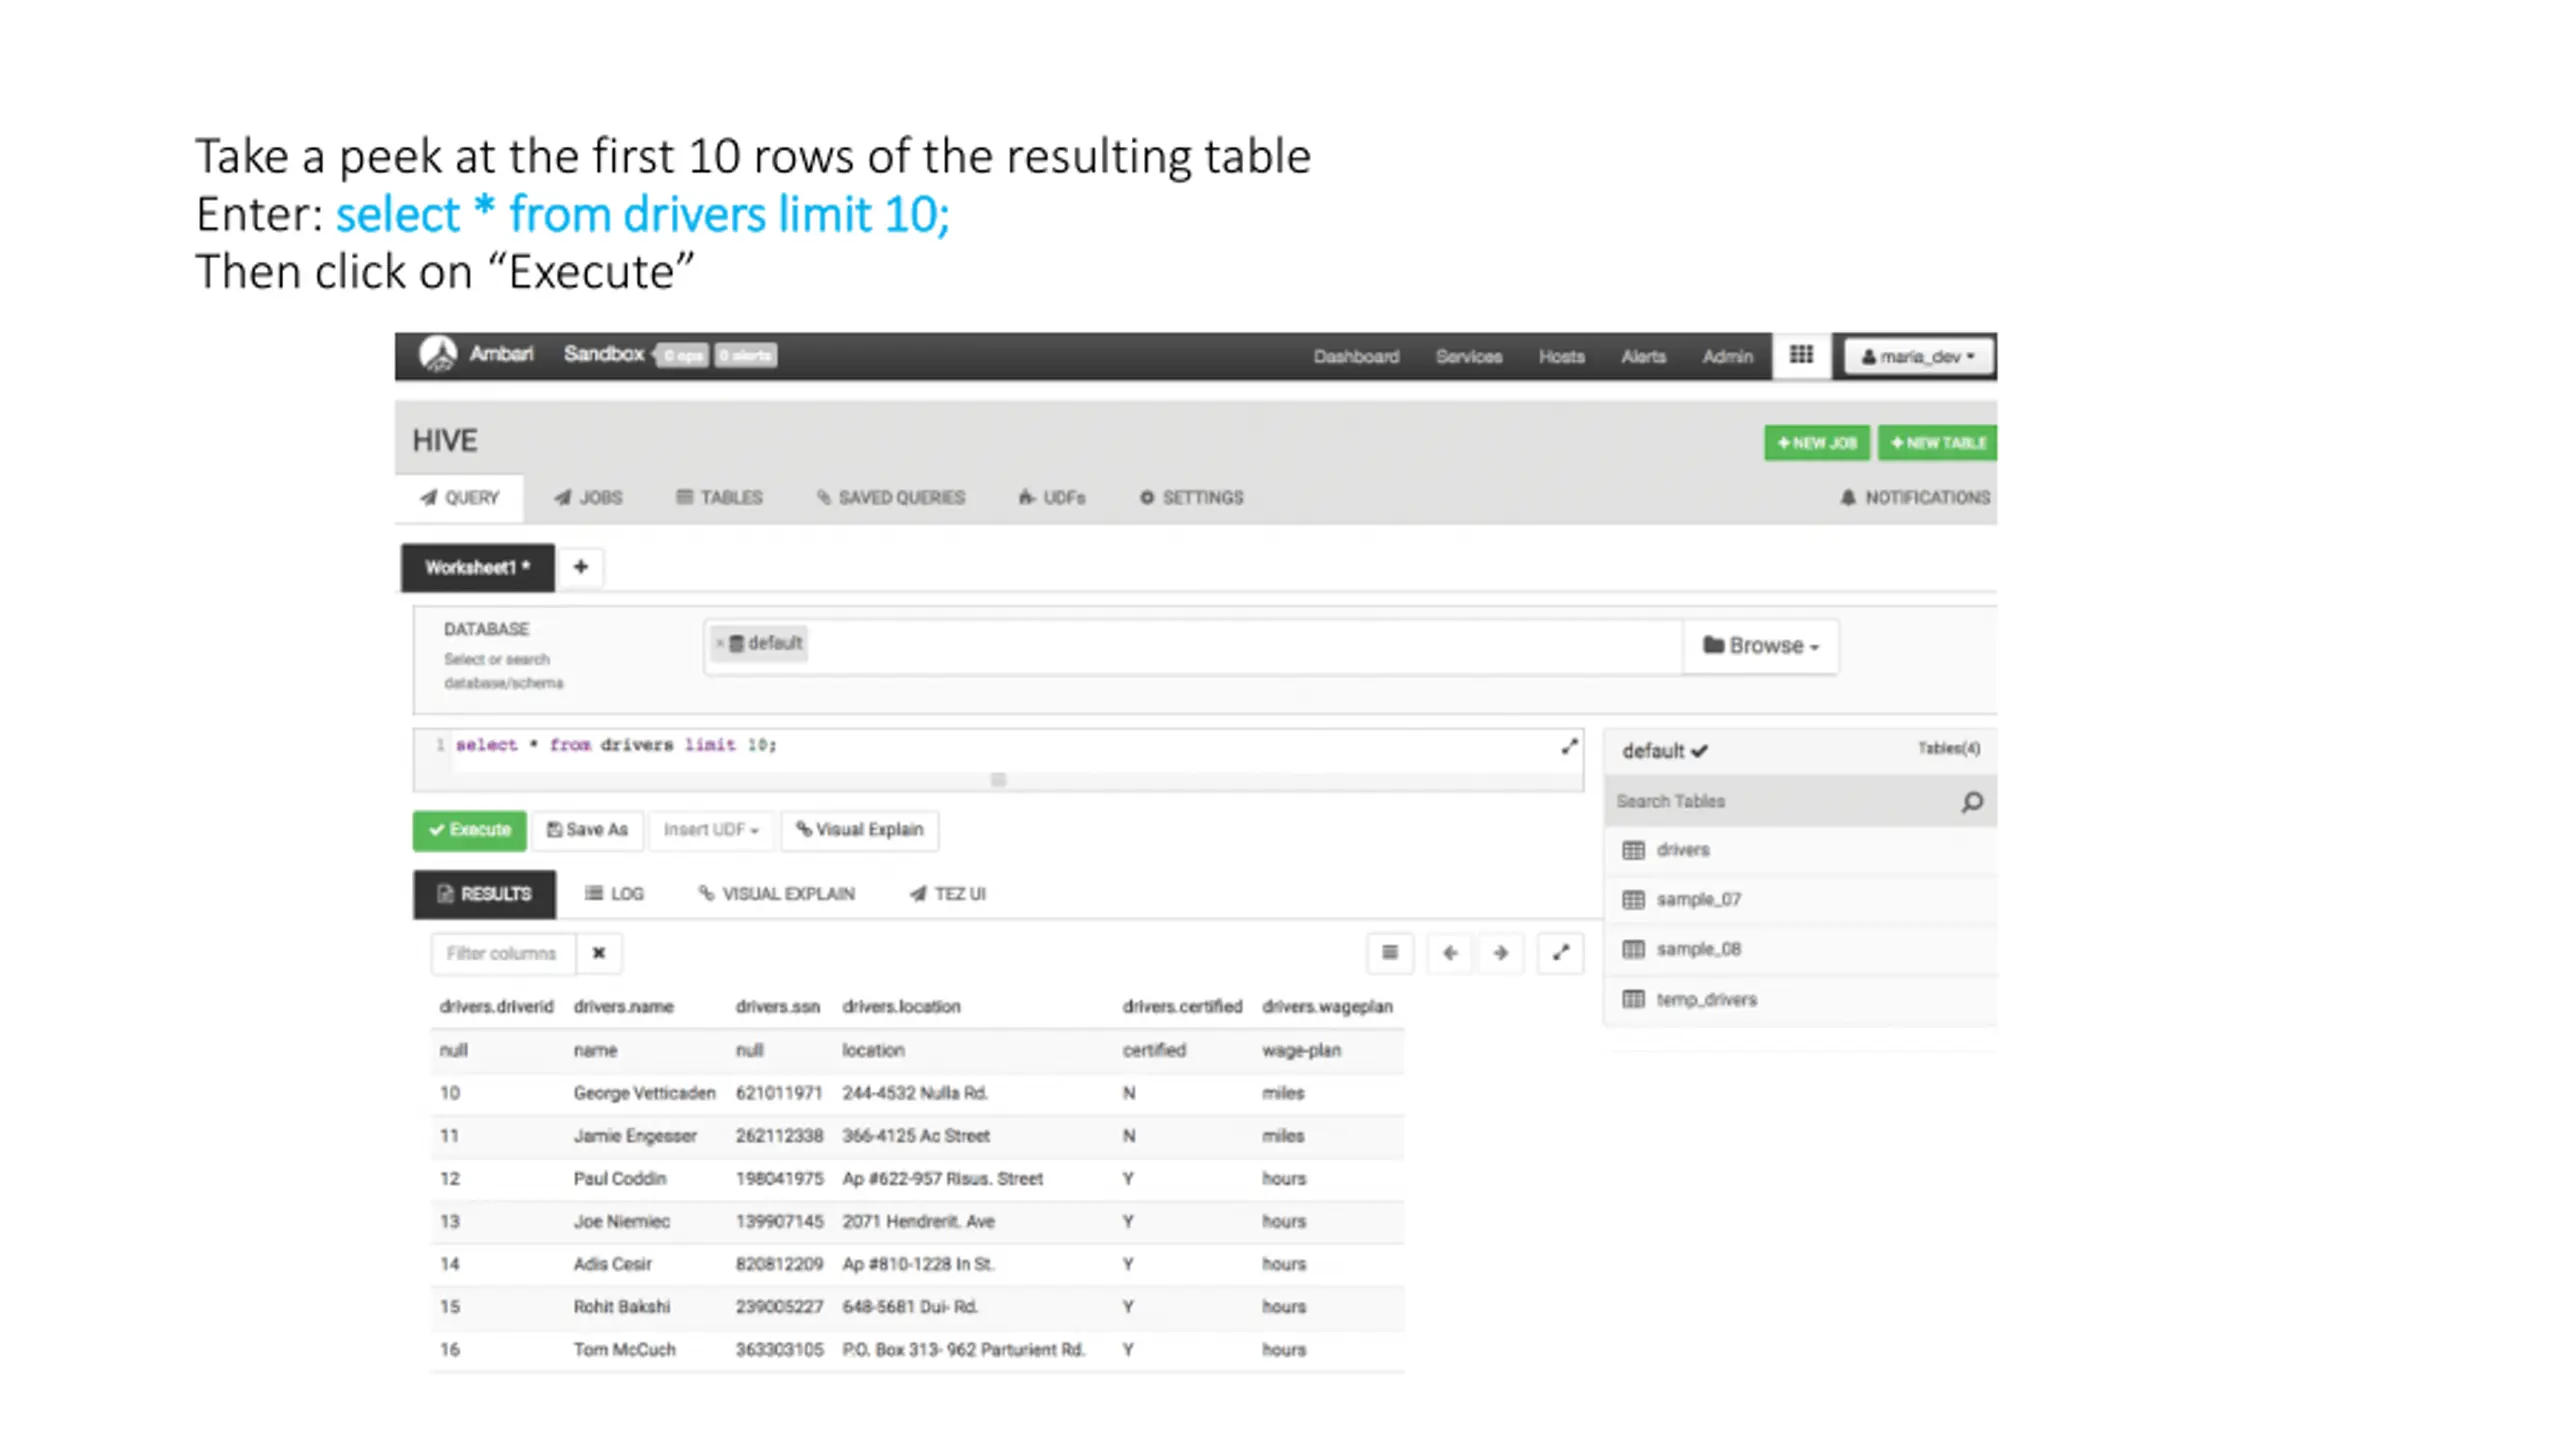Open Services in top navigation
Viewport: 2560px width, 1440px height.
(1468, 356)
